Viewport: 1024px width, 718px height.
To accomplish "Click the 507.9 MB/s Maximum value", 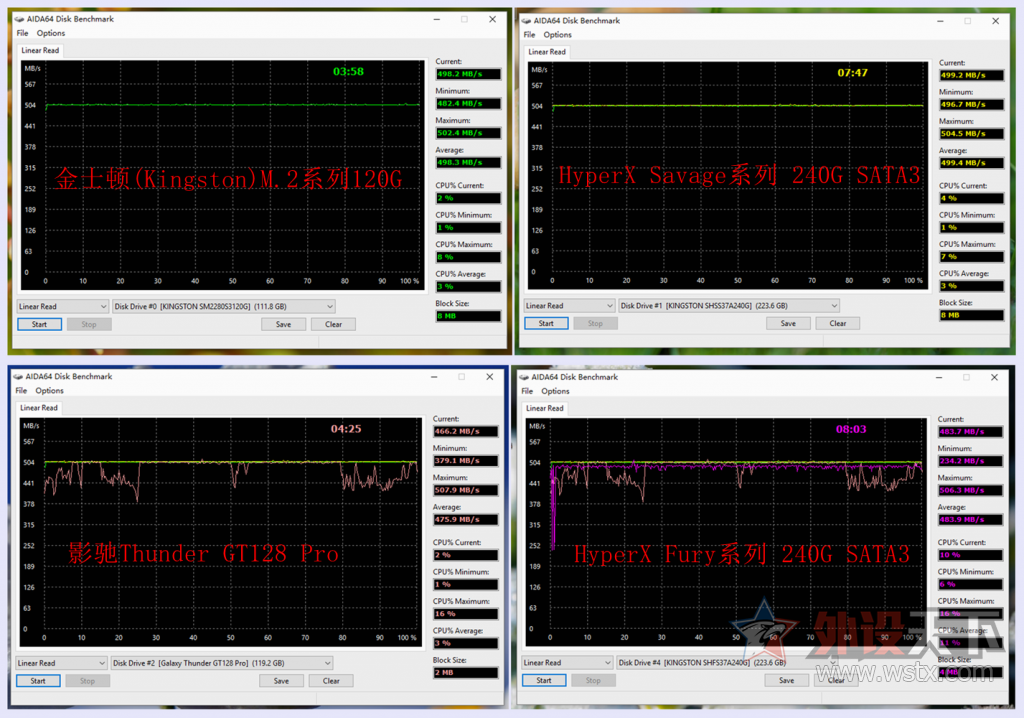I will (x=466, y=491).
